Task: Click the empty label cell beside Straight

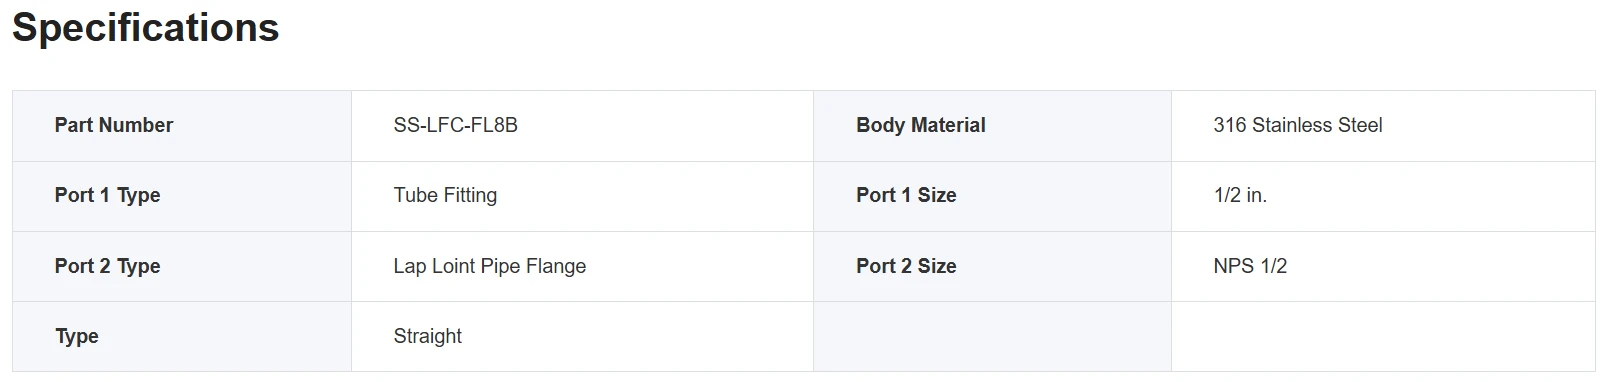Action: pos(992,337)
